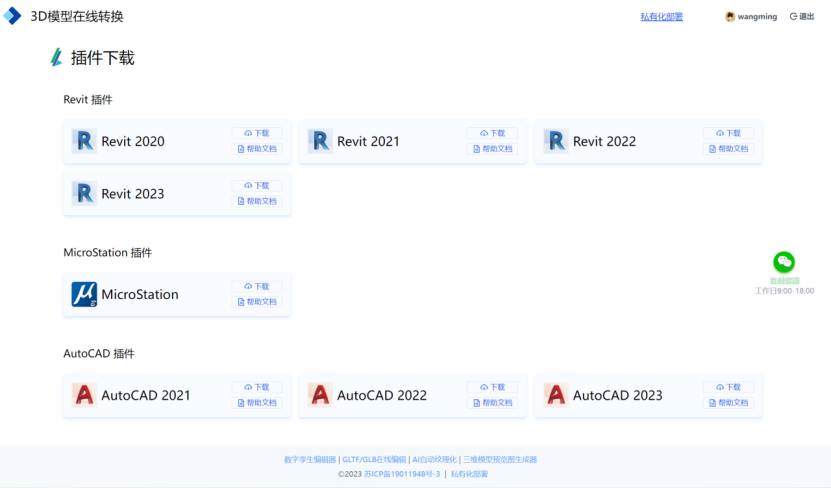Click the MicroStation 插件 section heading
The image size is (831, 488).
(108, 253)
